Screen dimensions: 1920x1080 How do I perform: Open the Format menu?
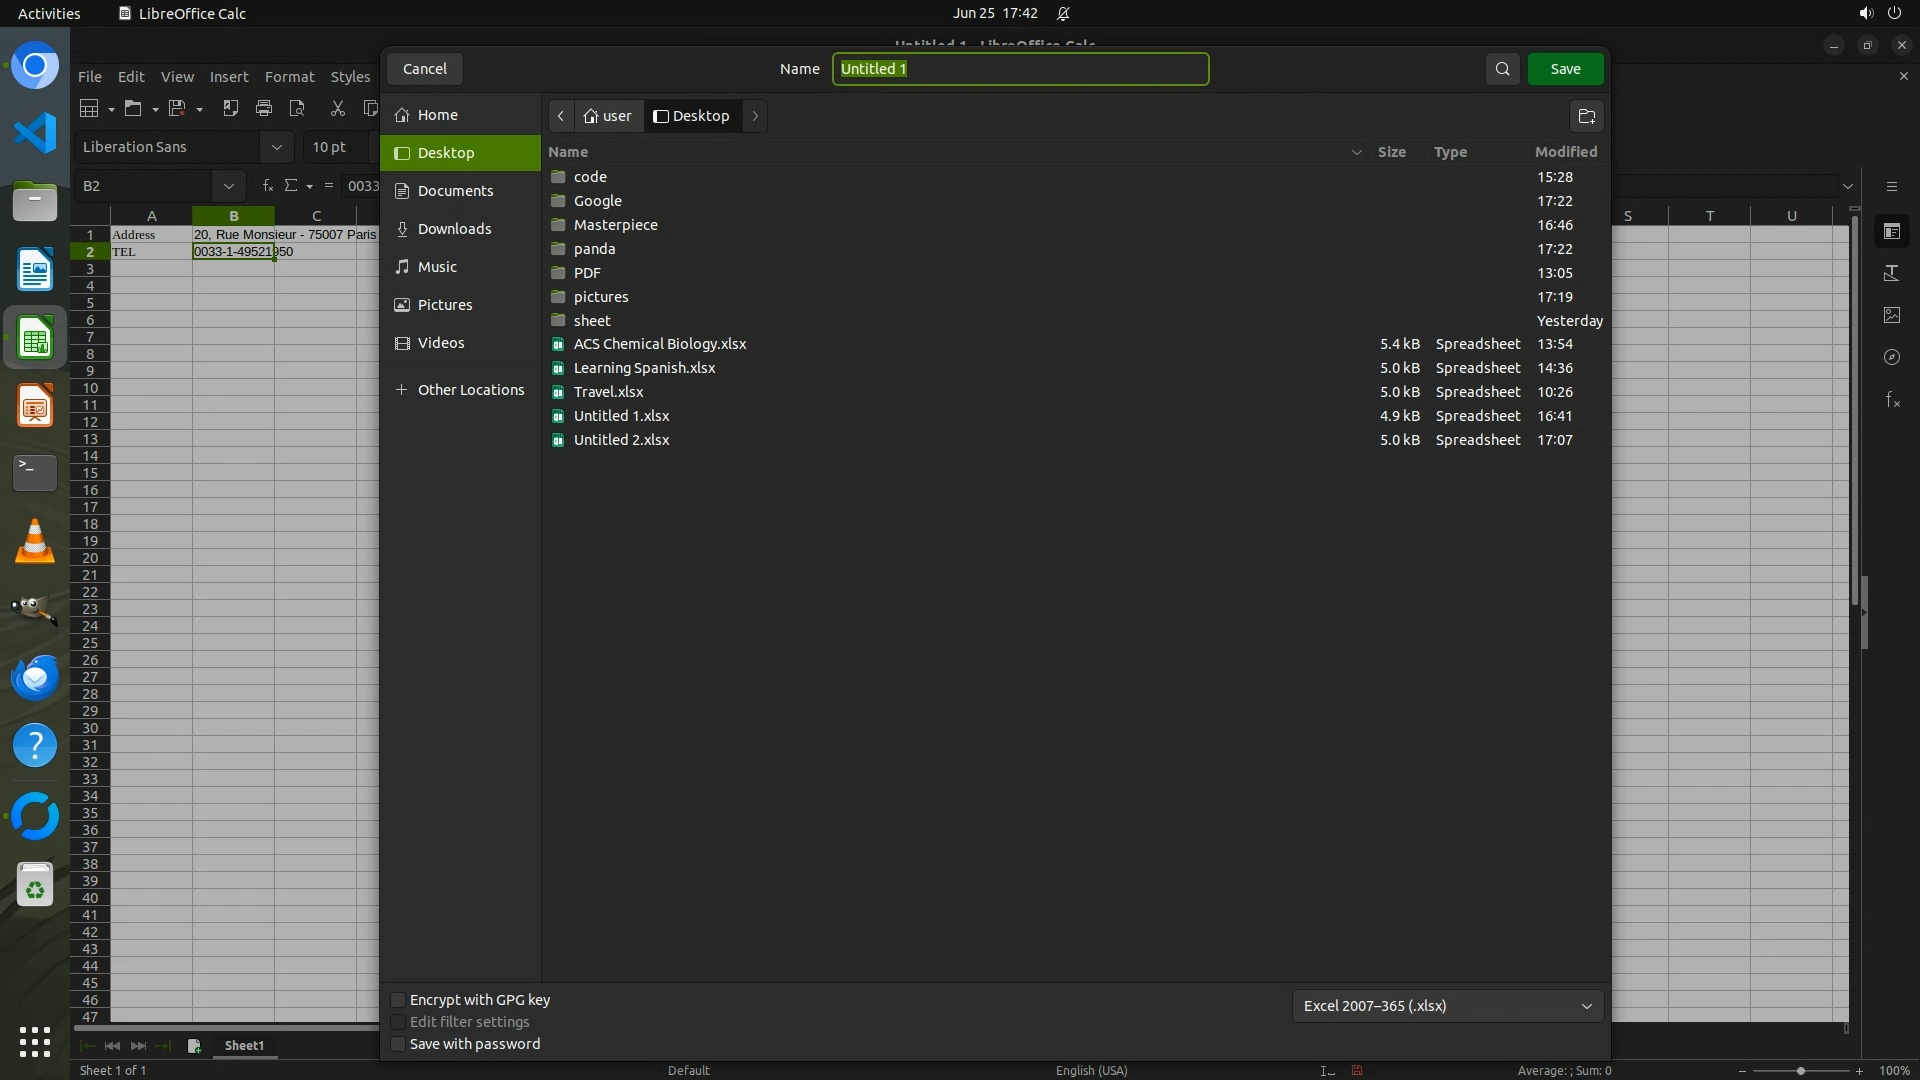tap(289, 77)
